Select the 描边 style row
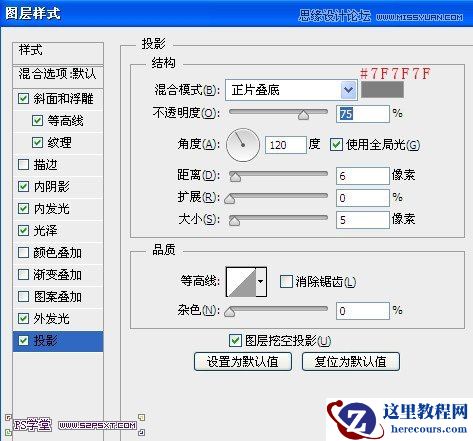This screenshot has width=473, height=441. [x=58, y=165]
